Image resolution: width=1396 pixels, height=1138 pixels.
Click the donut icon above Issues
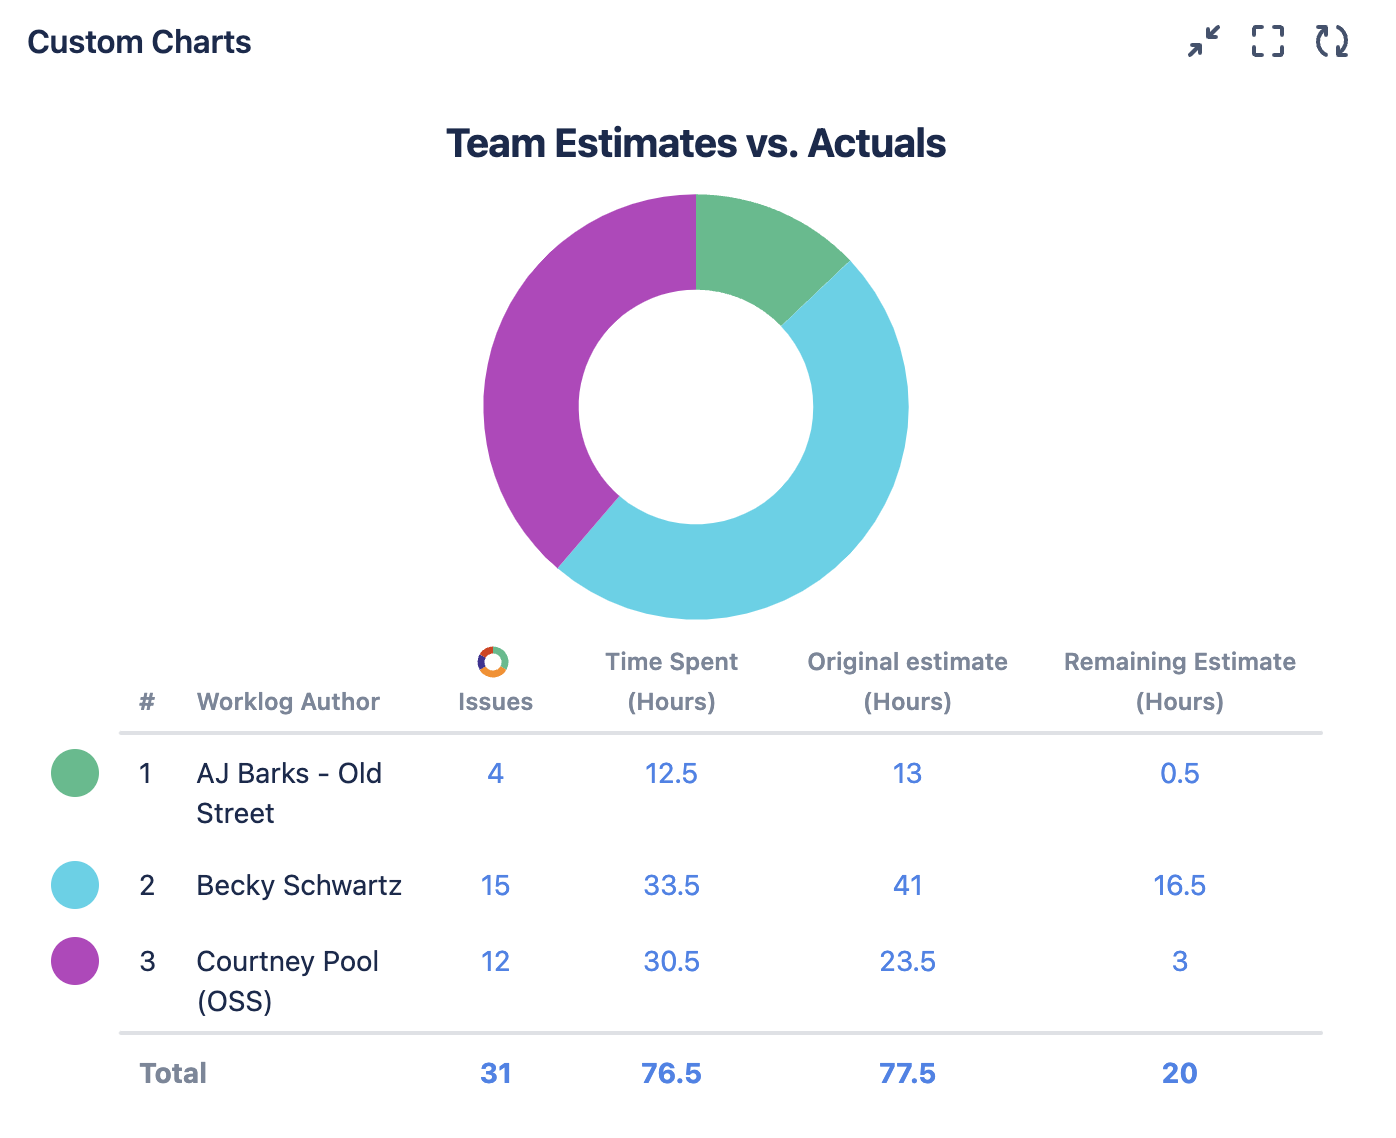493,662
